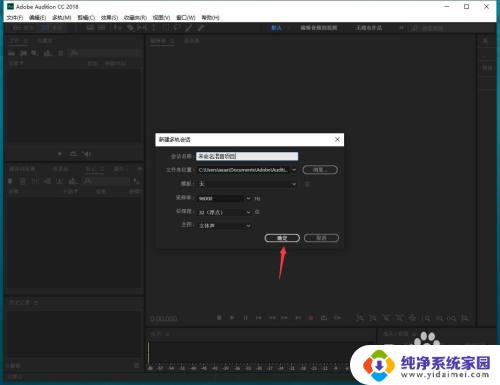The image size is (500, 385).
Task: Select the 编辑音频到视频 workspace tab
Action: pos(319,28)
